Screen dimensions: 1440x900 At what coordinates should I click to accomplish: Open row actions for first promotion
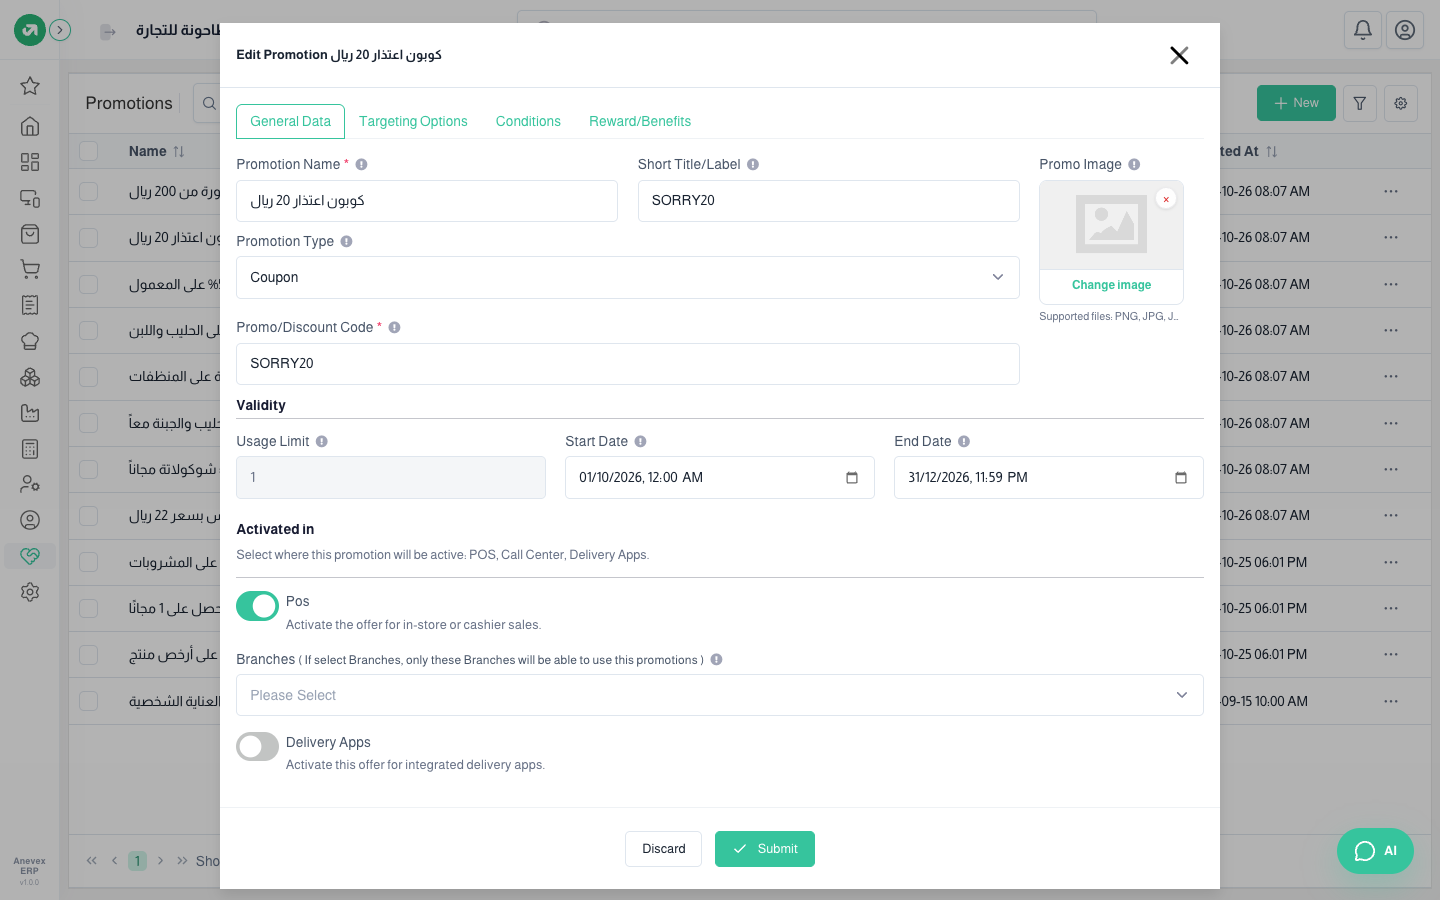tap(1391, 191)
